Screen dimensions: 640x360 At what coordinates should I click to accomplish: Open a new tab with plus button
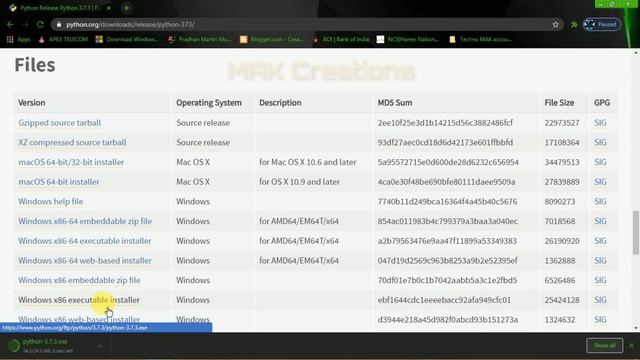(126, 8)
